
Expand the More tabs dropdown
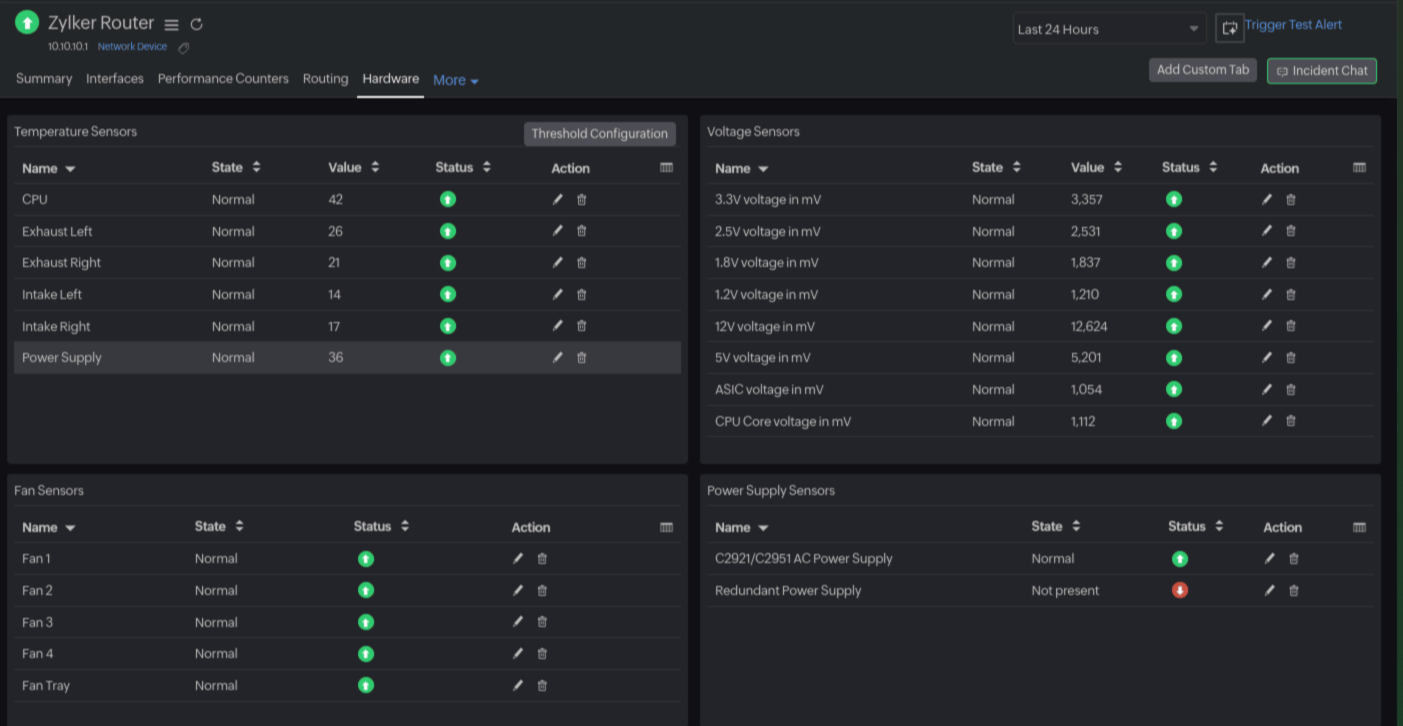pos(455,80)
